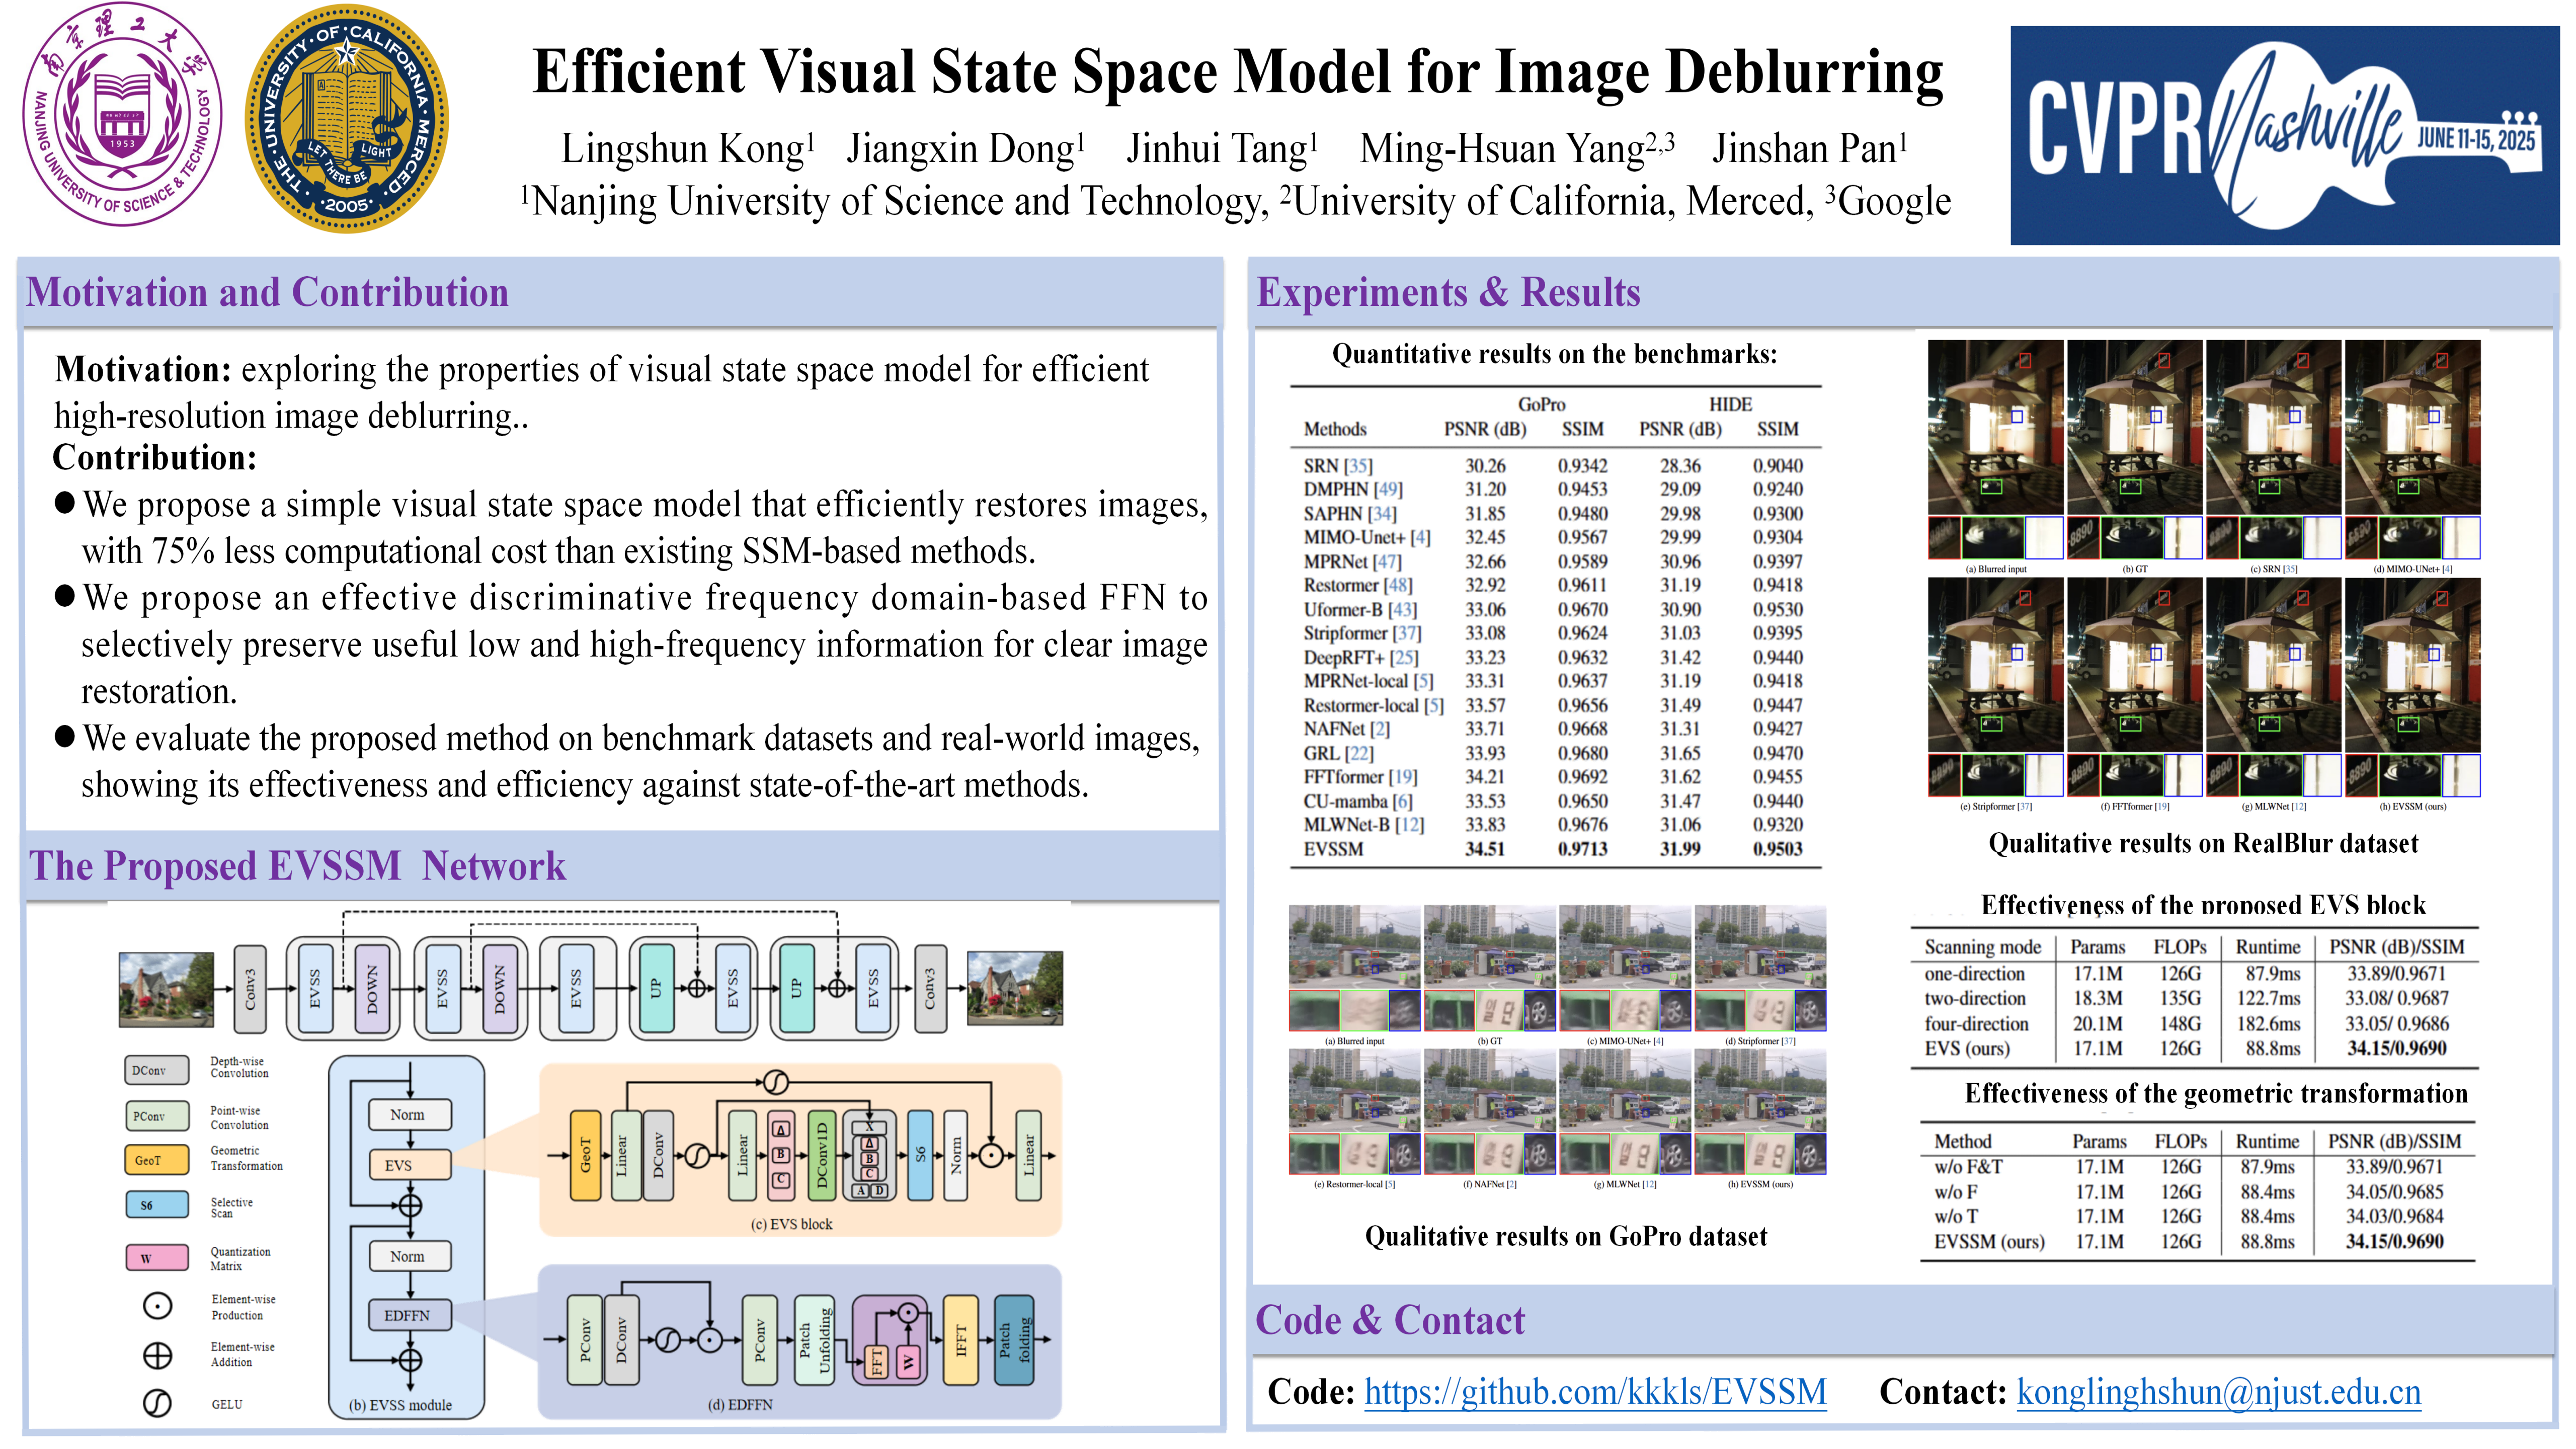Click the CVPR Nashville 2025 banner
This screenshot has width=2576, height=1449.
click(2284, 136)
